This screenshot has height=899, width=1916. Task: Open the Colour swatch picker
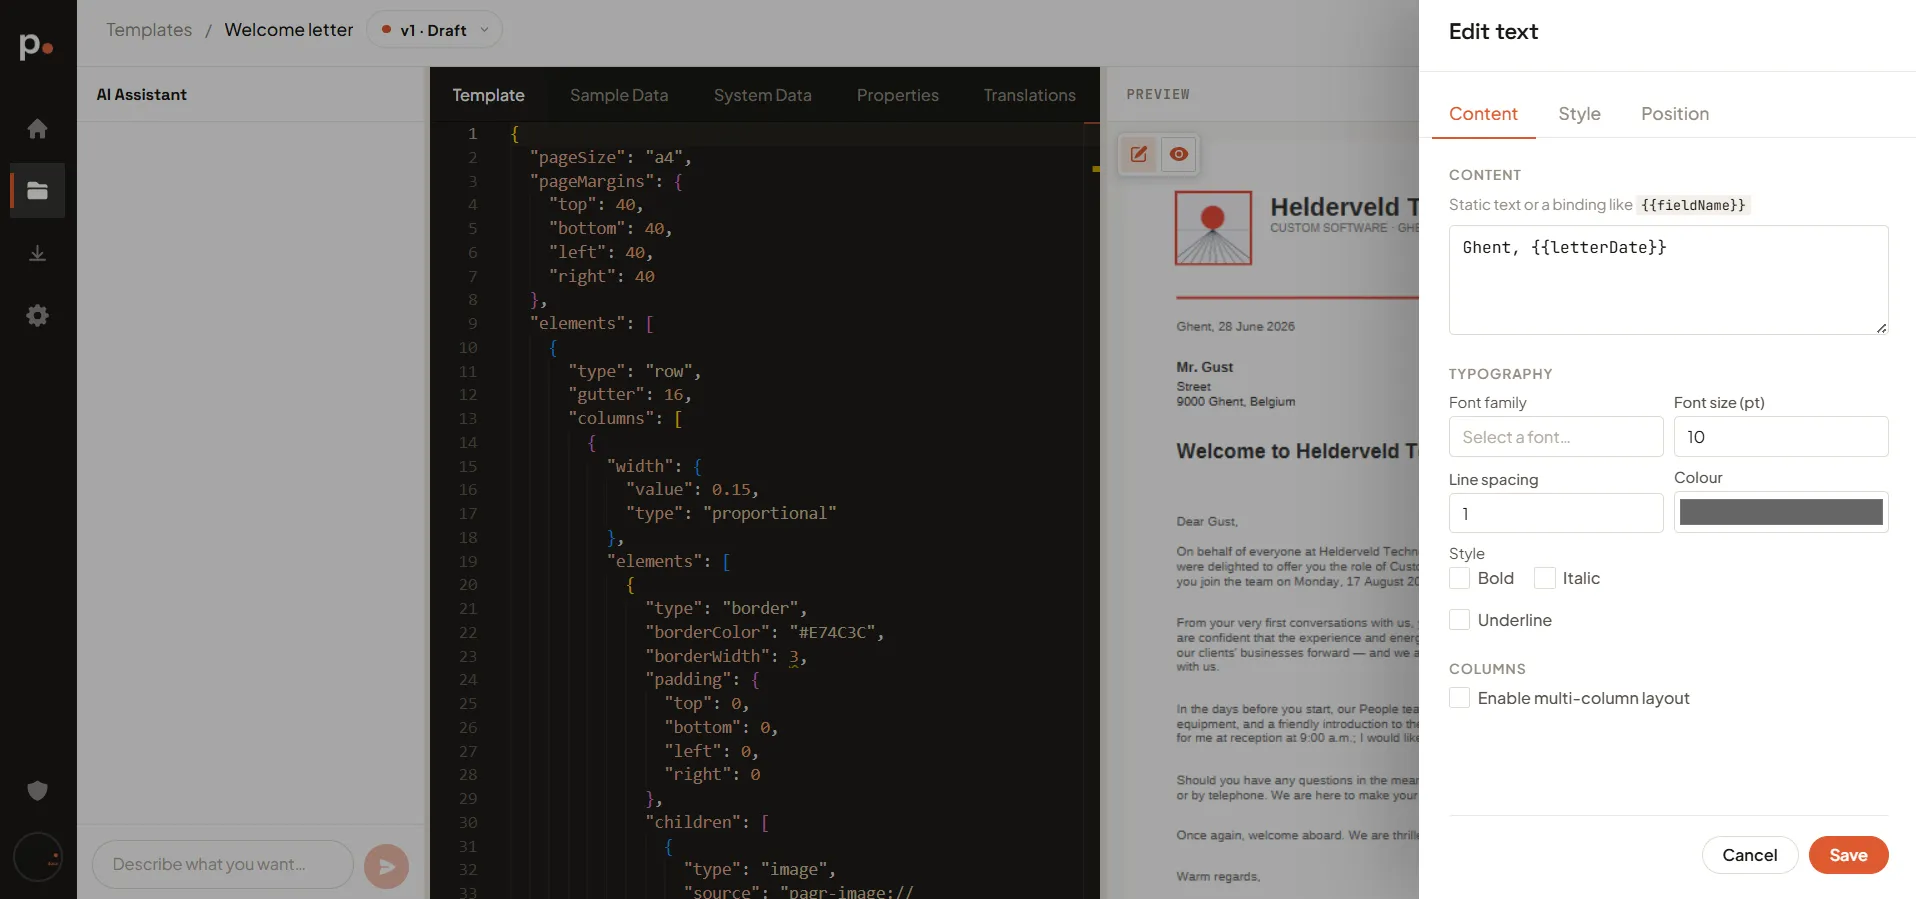pyautogui.click(x=1781, y=513)
